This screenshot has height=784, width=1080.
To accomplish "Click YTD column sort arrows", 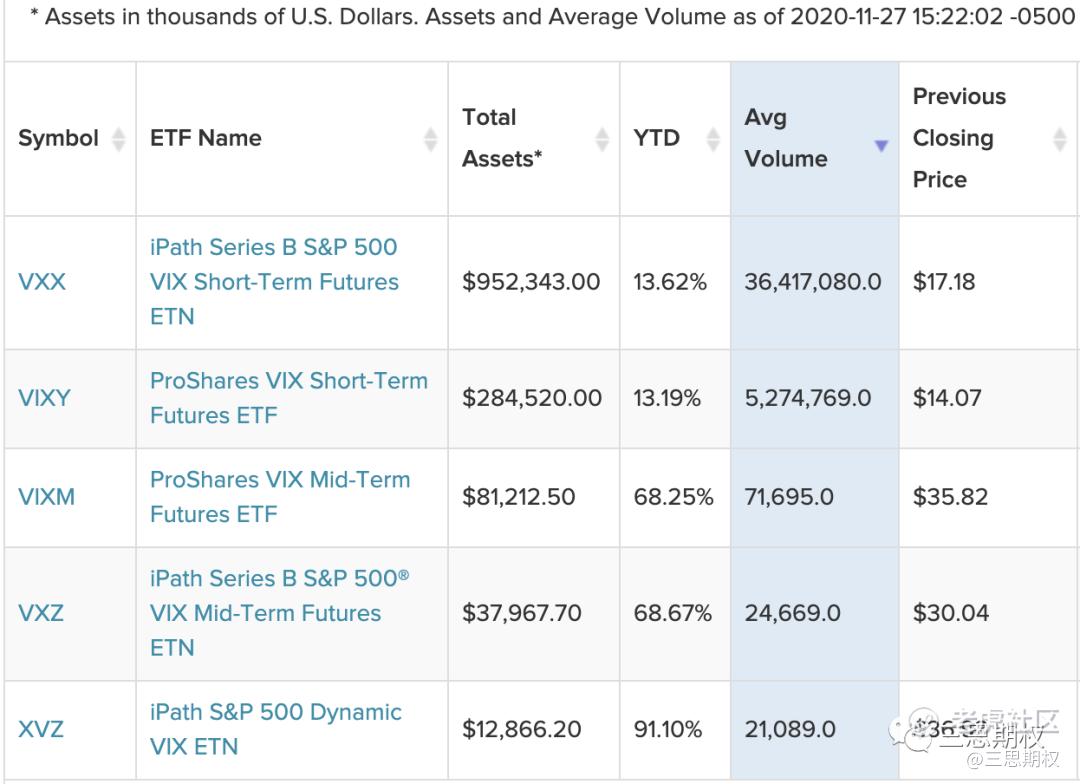I will [x=713, y=139].
